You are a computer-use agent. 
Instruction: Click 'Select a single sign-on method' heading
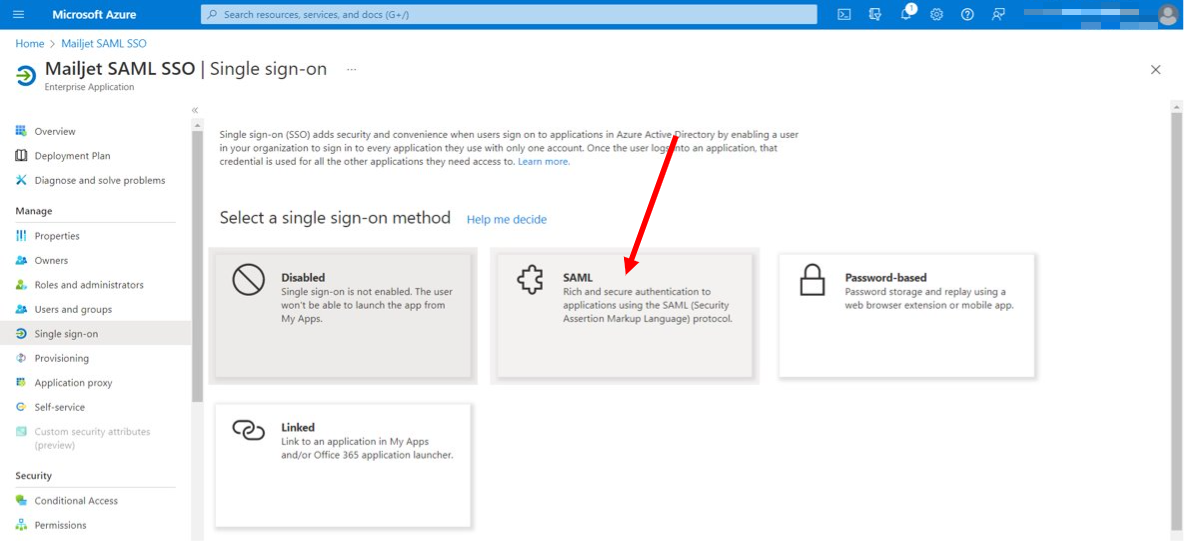pyautogui.click(x=335, y=218)
